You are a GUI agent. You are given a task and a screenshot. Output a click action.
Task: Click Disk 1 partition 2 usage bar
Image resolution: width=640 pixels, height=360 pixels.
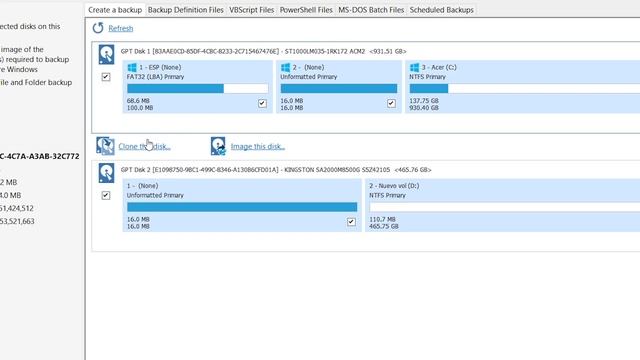339,89
